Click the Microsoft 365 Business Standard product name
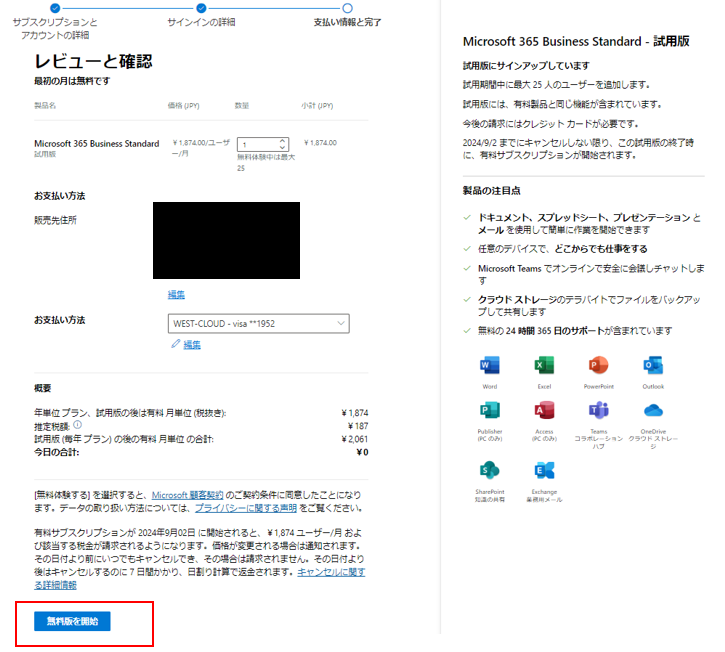 (97, 143)
